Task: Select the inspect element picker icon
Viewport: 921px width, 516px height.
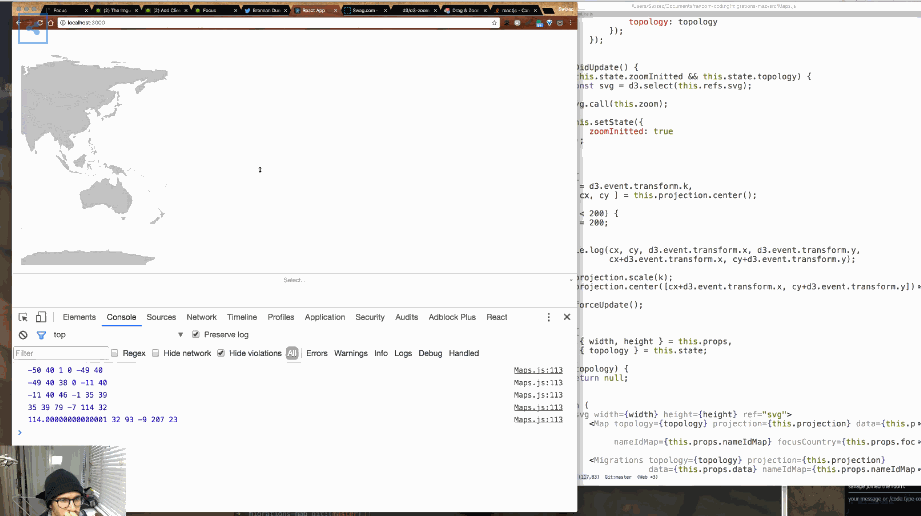Action: pyautogui.click(x=23, y=317)
